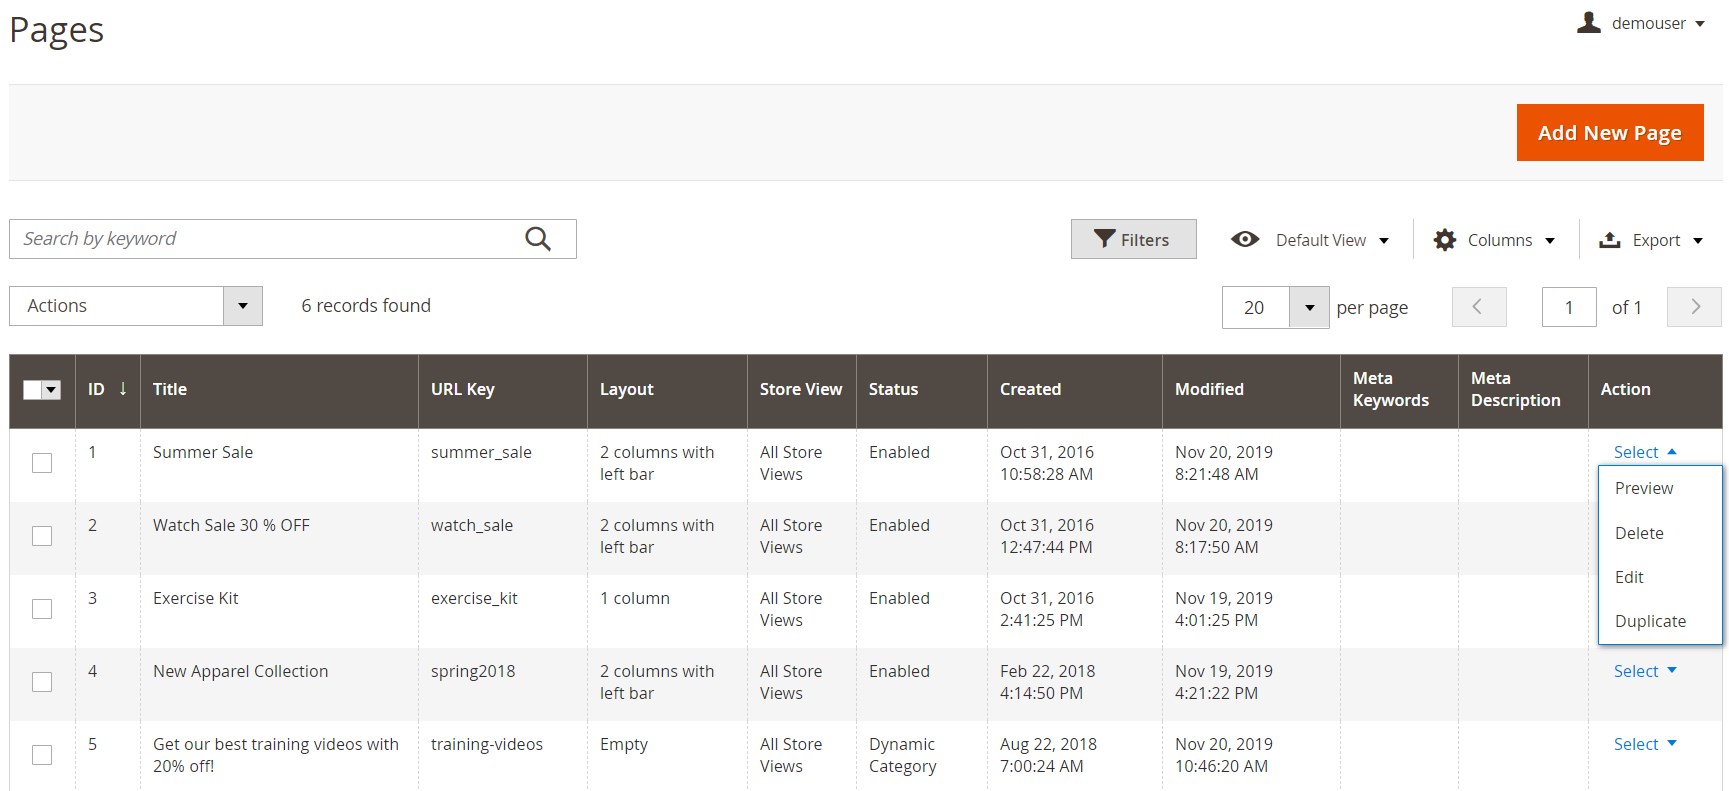This screenshot has width=1729, height=791.
Task: Open the Filters button
Action: 1133,240
